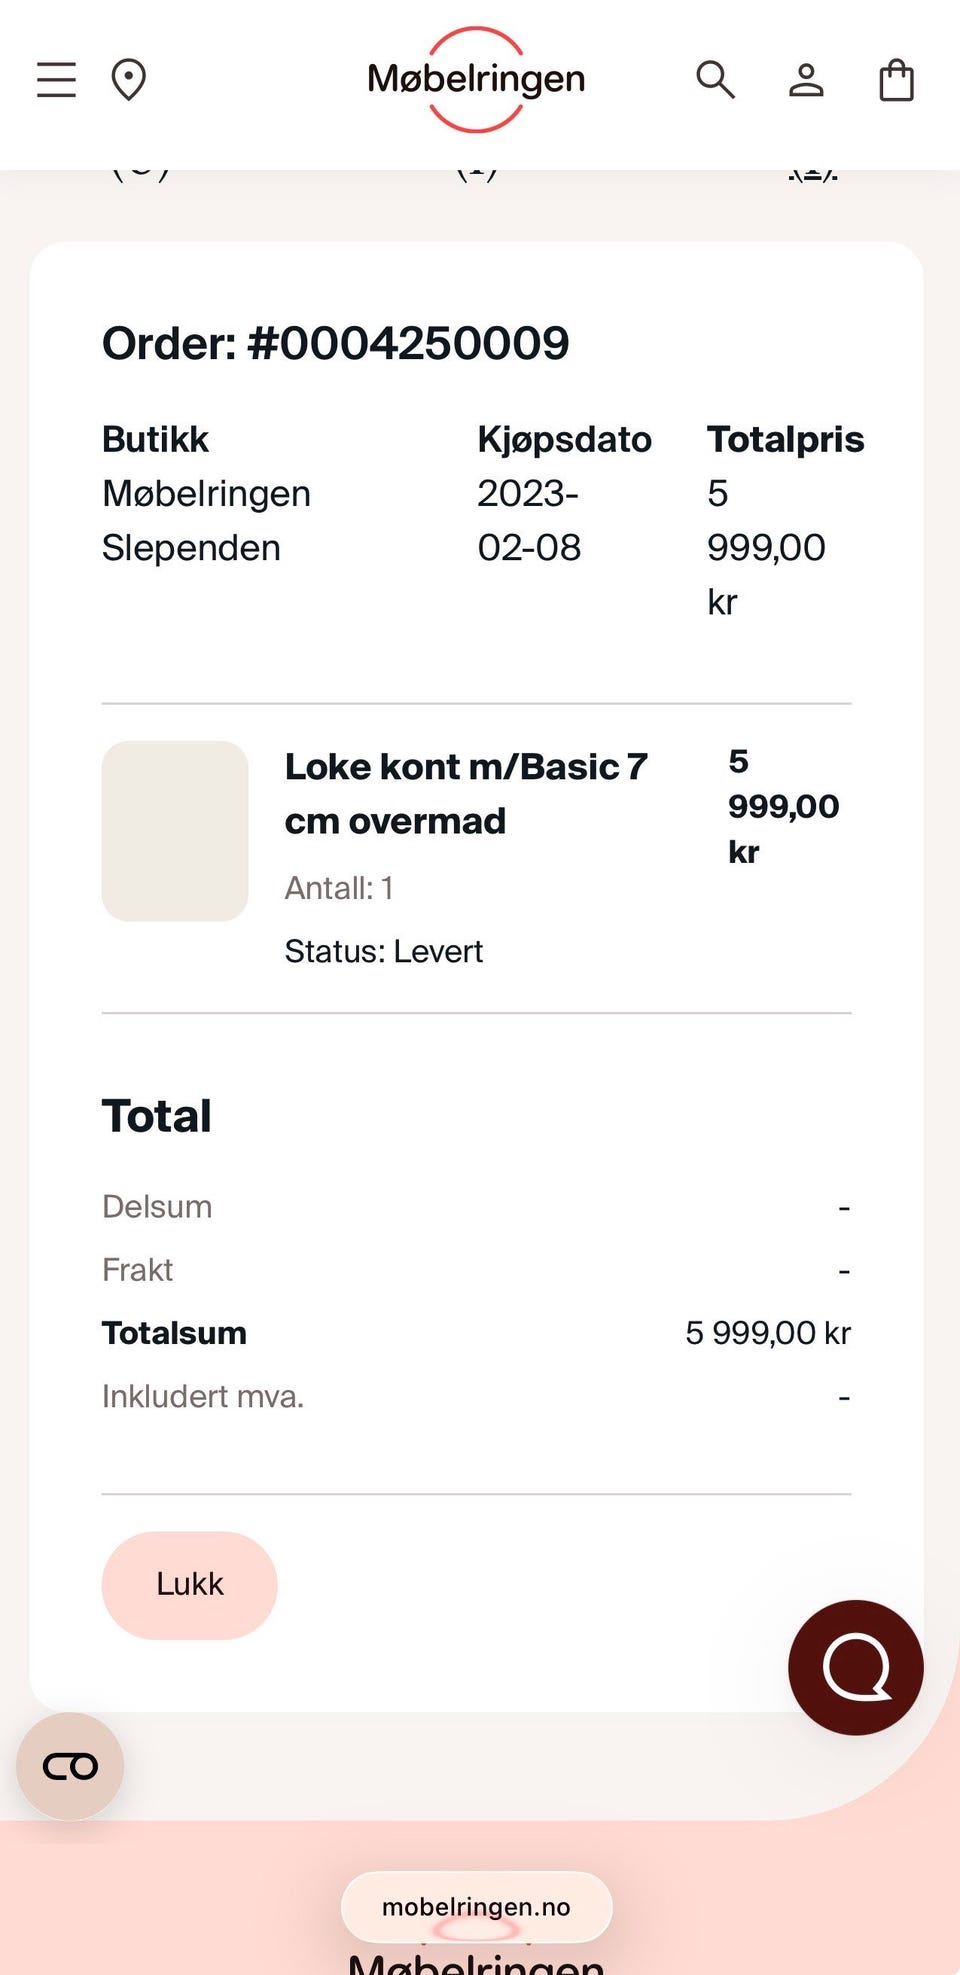
Task: Open the user account profile icon
Action: (x=806, y=80)
